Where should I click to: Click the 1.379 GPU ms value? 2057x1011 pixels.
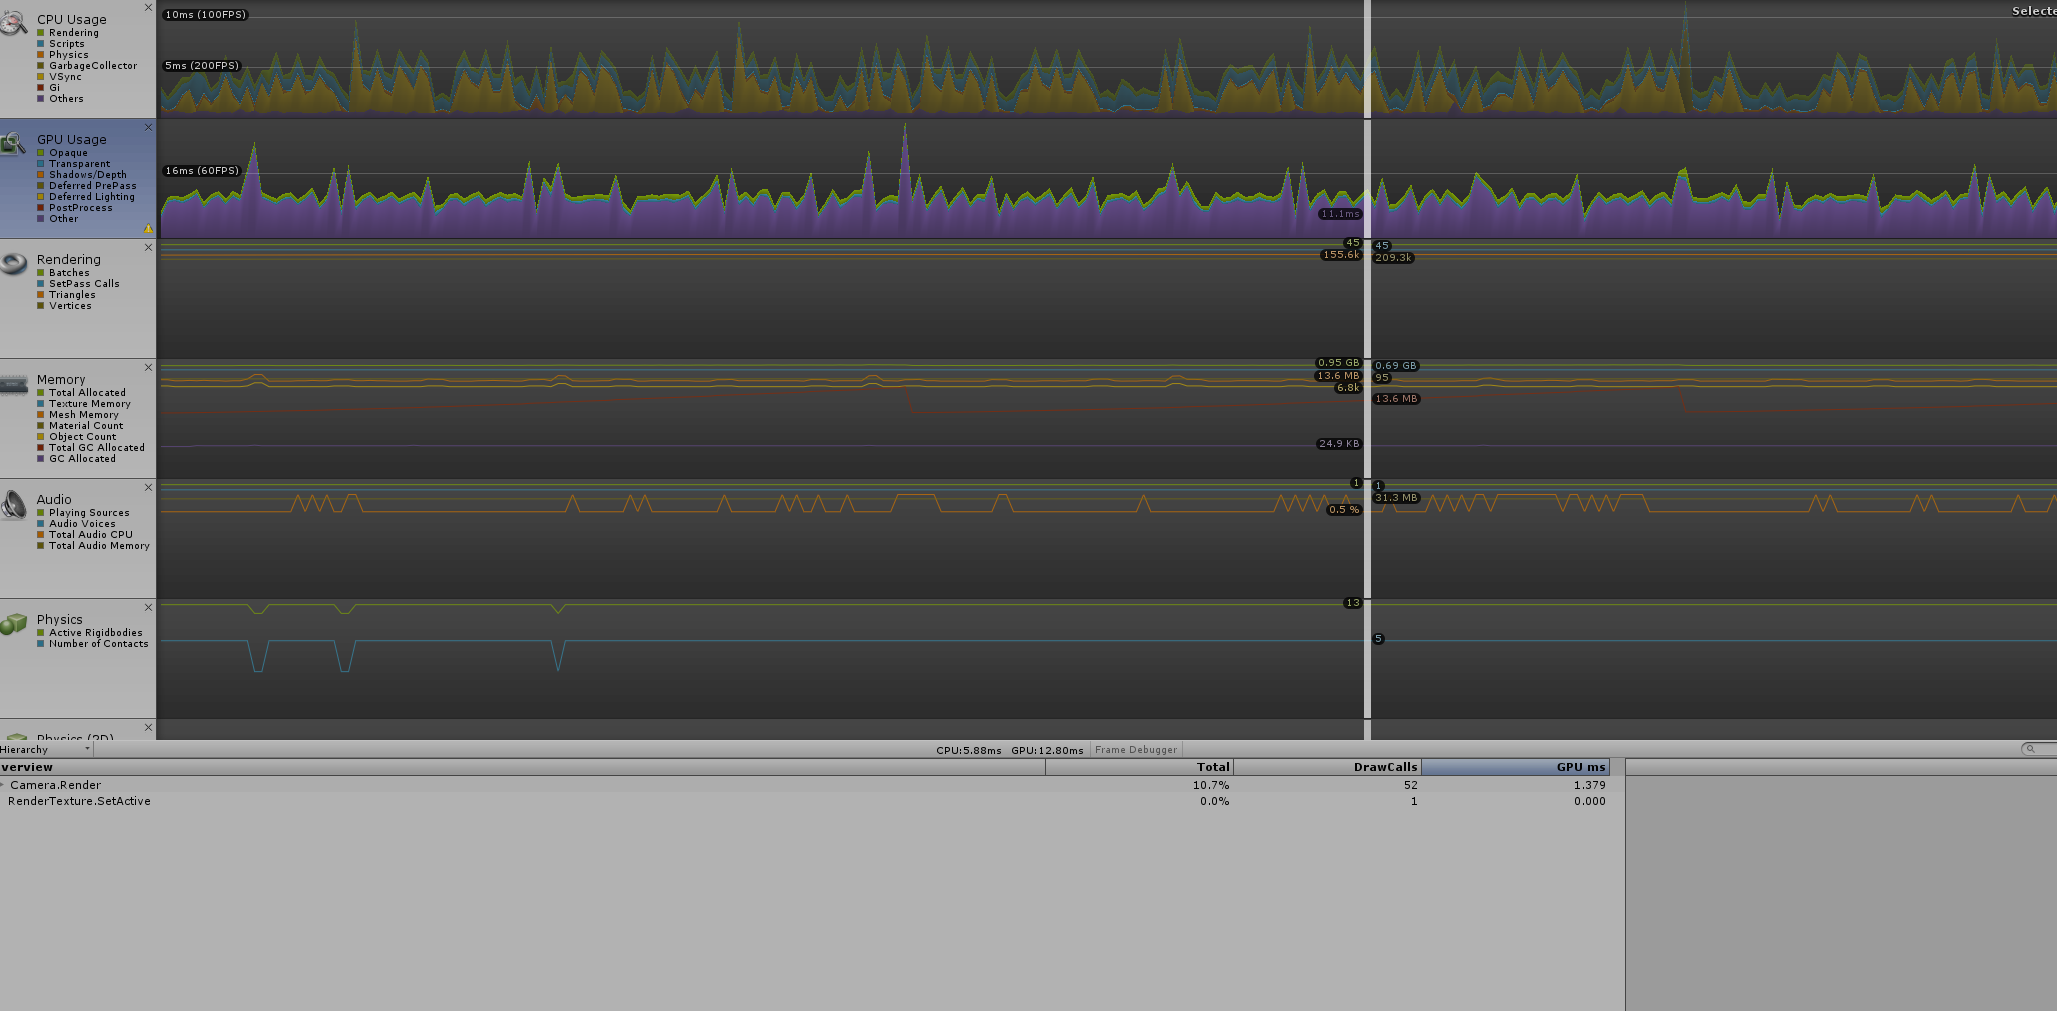[x=1589, y=785]
